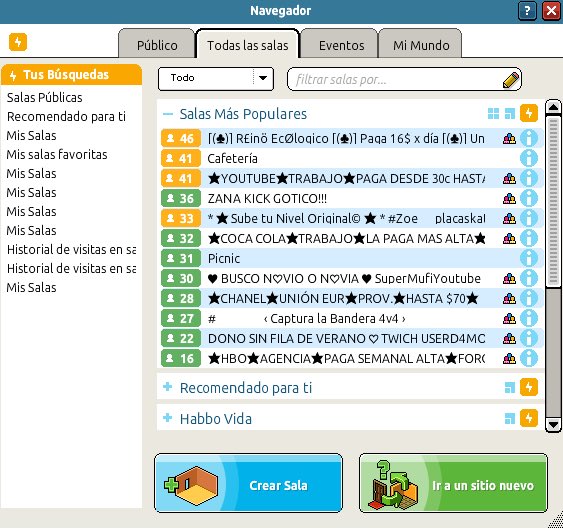Open the info icon for the Cafetería room
This screenshot has height=529, width=563.
point(529,158)
